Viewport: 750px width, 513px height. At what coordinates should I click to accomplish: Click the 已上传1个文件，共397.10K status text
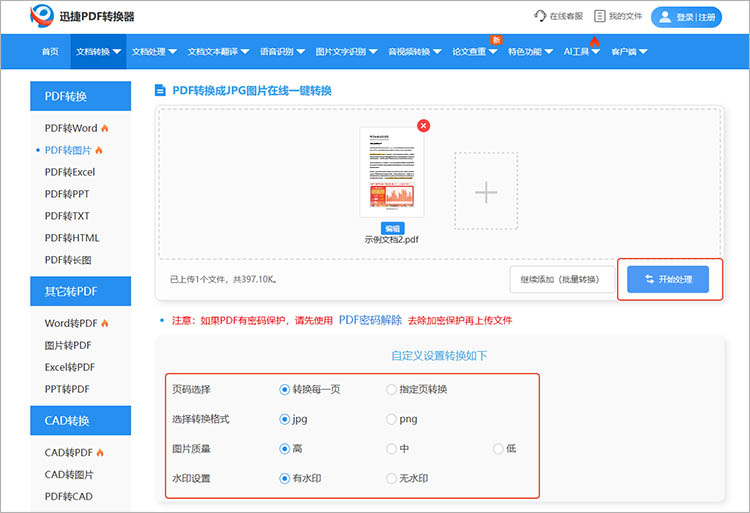coord(223,279)
